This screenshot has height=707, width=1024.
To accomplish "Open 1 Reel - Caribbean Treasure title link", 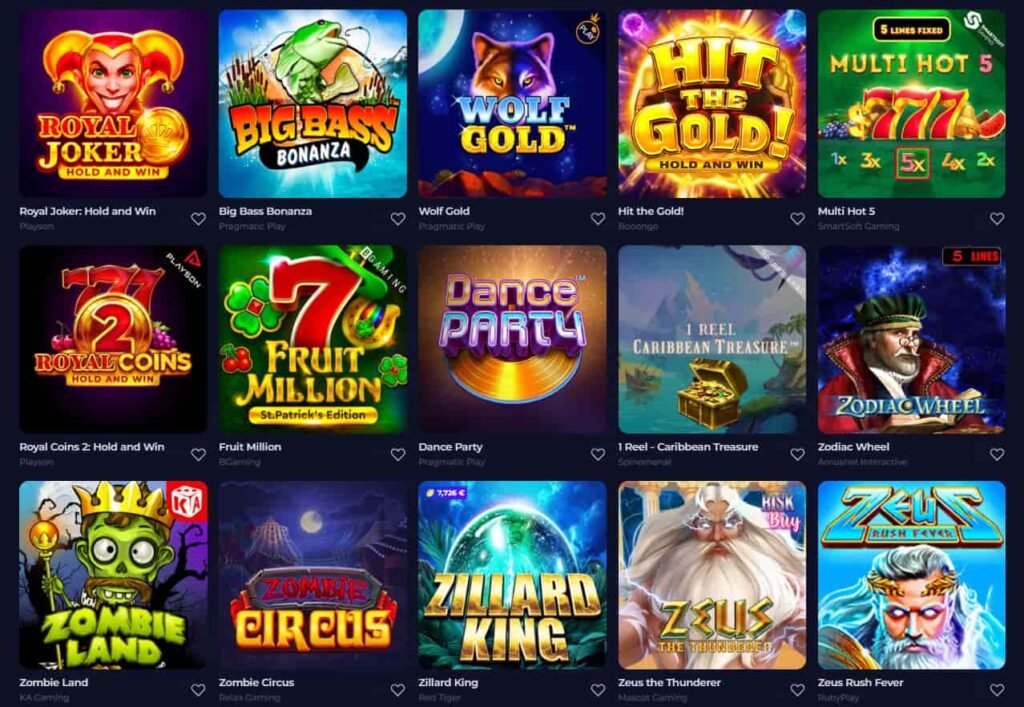I will 688,447.
